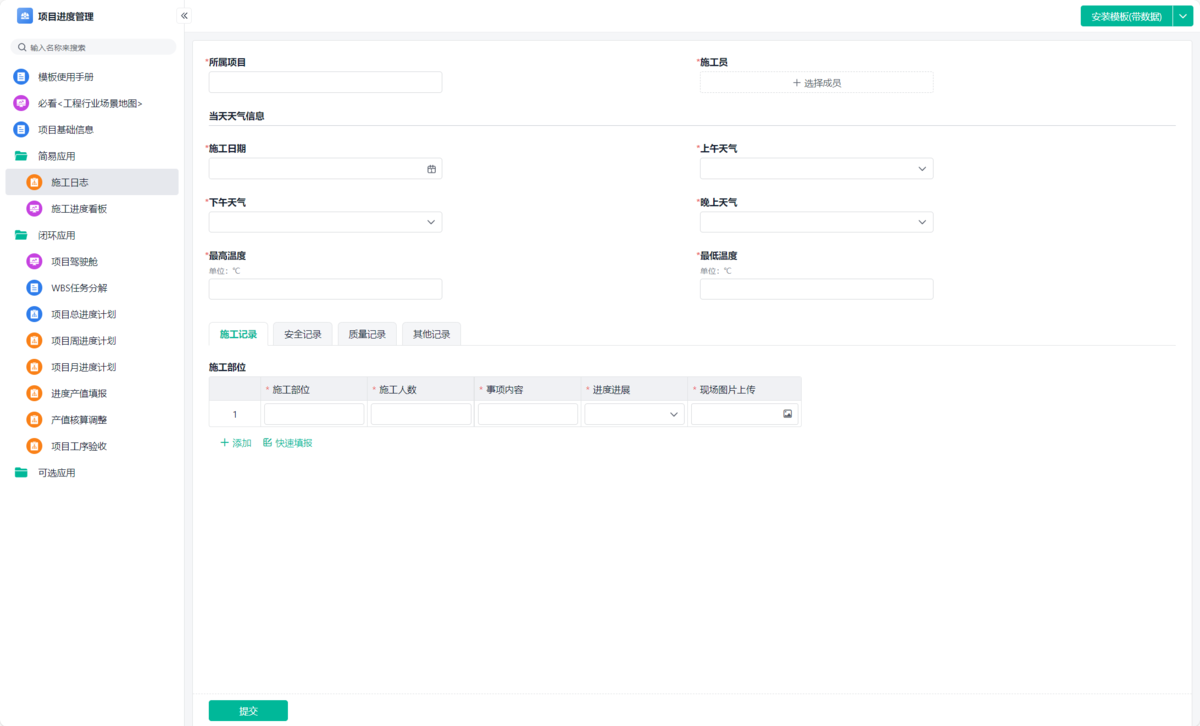The width and height of the screenshot is (1200, 726).
Task: Click the 项目工序验收 icon
Action: 34,446
